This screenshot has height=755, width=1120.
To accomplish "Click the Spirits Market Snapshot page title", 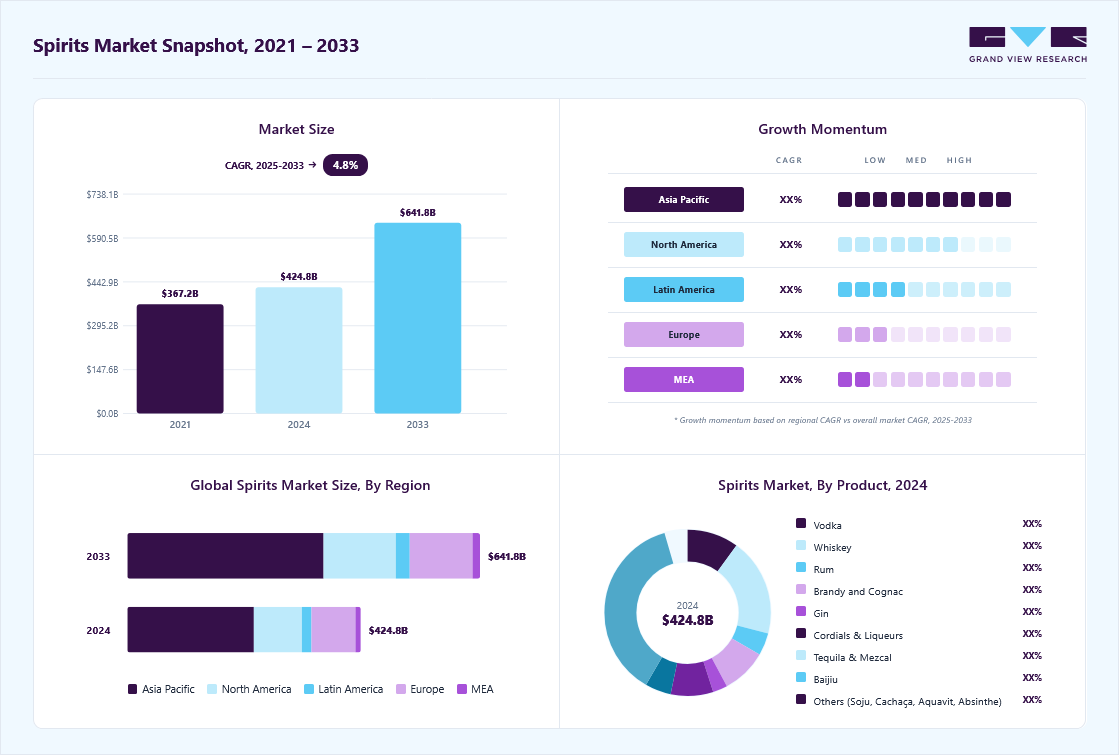I will [x=196, y=46].
